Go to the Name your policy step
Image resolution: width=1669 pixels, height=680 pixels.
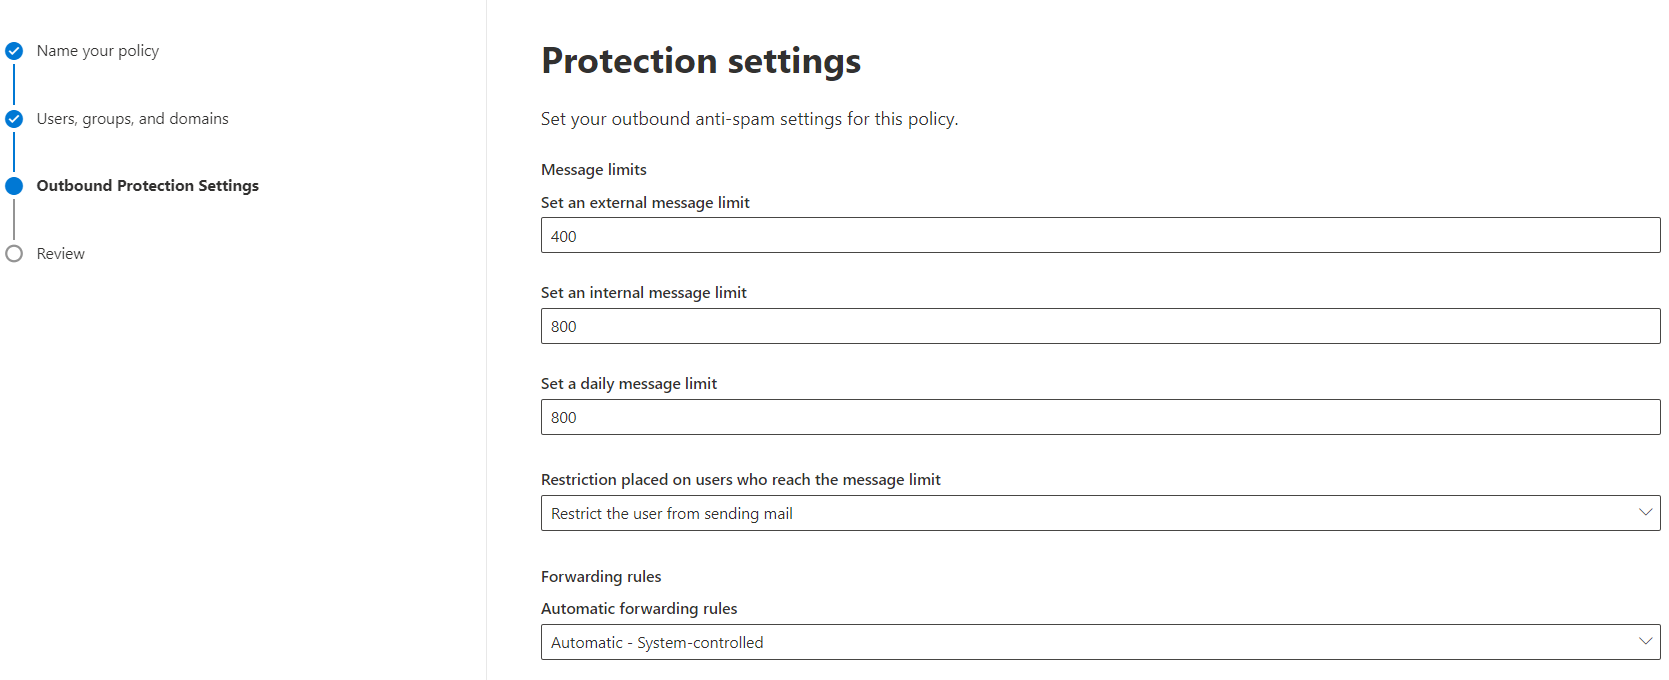point(98,51)
